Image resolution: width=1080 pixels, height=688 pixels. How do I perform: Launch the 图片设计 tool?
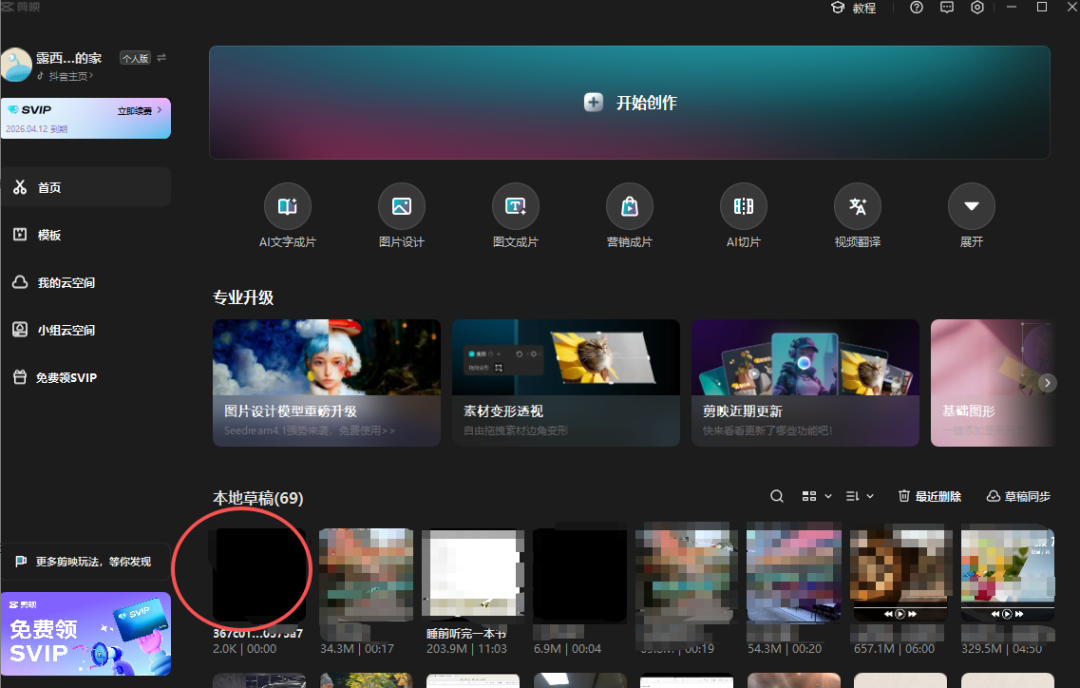click(x=401, y=207)
